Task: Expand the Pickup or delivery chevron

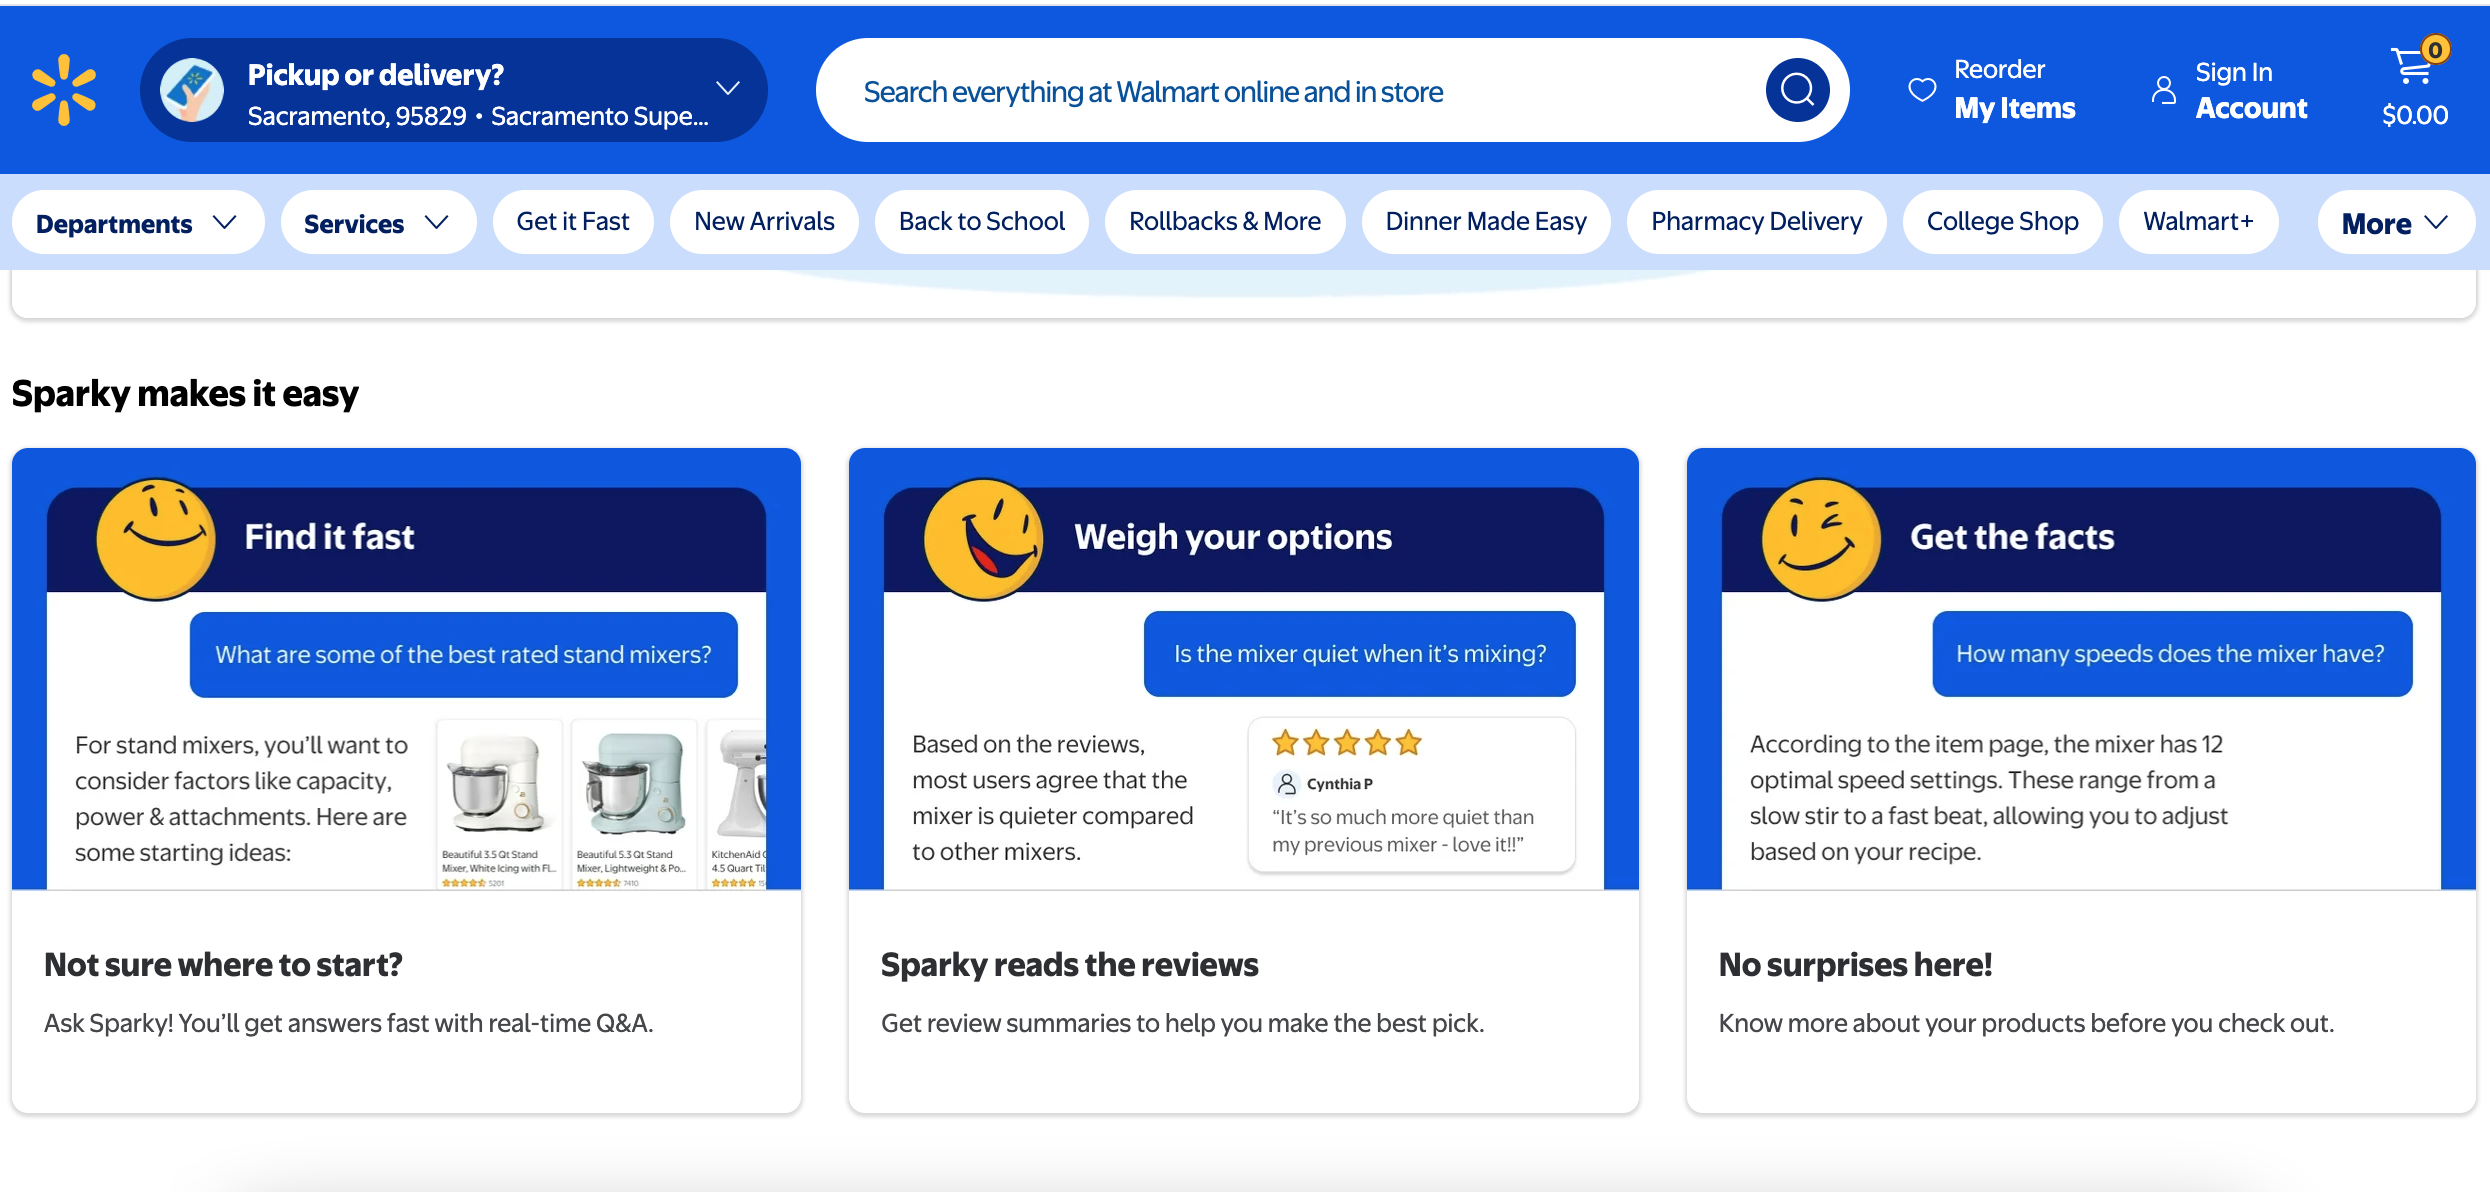Action: pyautogui.click(x=728, y=88)
